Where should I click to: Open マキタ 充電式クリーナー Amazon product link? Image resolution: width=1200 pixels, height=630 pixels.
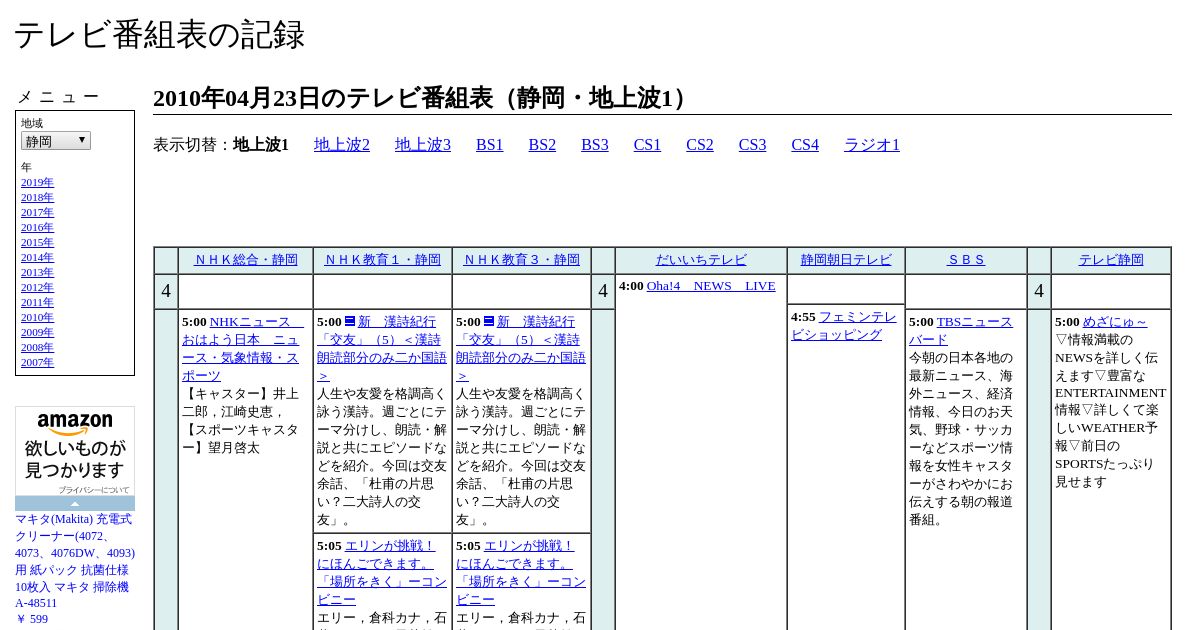(x=75, y=561)
